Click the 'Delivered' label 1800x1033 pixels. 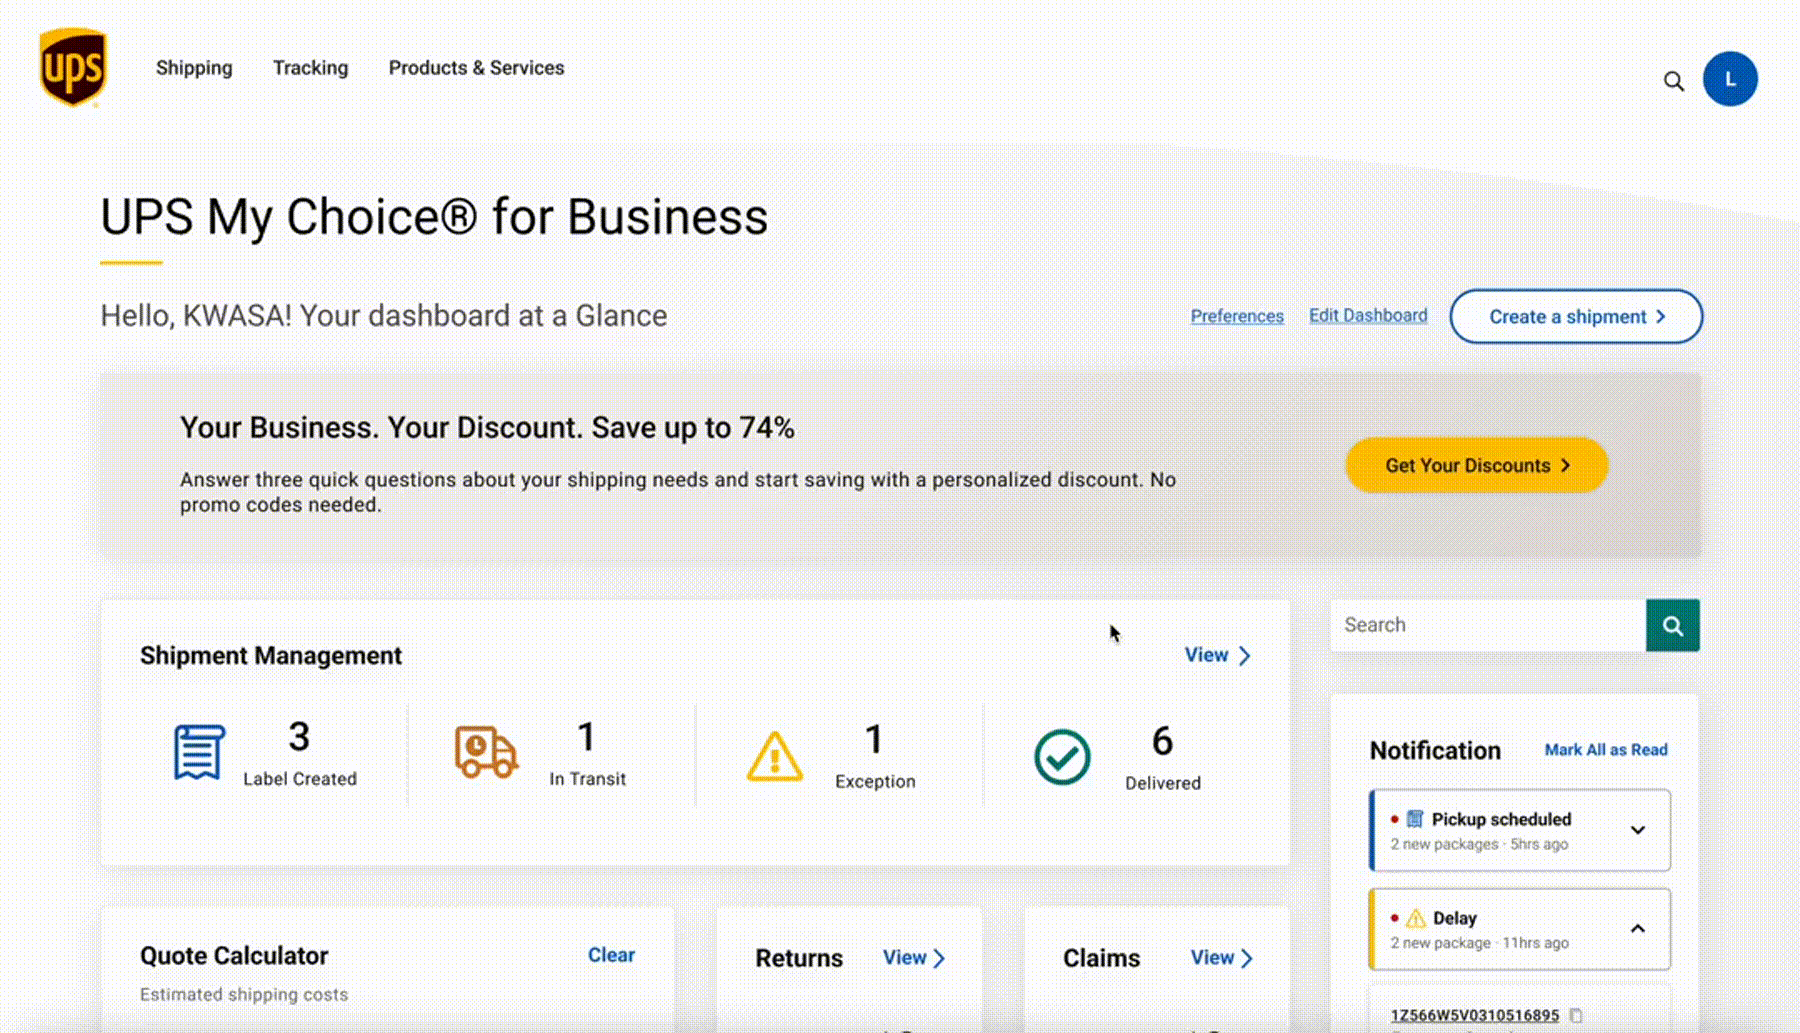(1163, 783)
